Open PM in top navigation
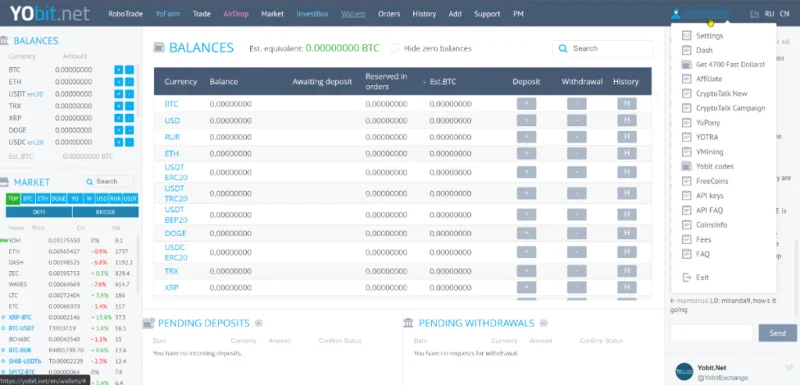 [x=518, y=14]
